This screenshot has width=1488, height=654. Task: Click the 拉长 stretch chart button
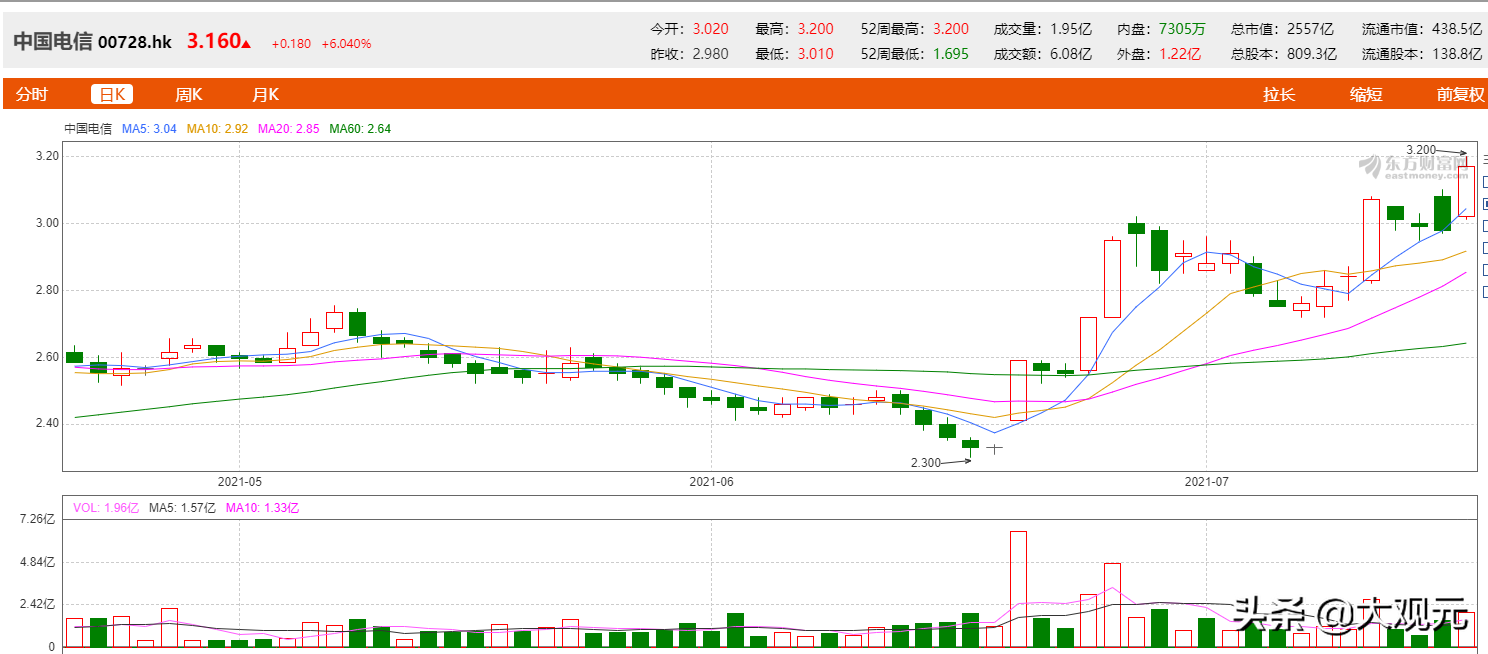1279,94
